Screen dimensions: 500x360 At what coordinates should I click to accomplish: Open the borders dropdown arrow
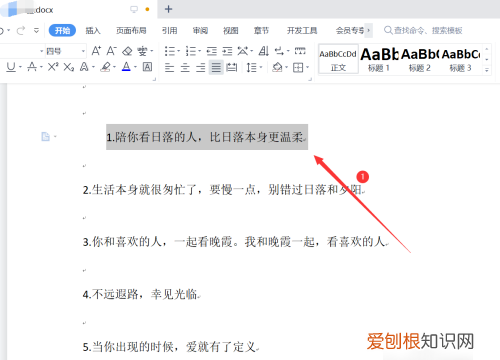point(307,68)
